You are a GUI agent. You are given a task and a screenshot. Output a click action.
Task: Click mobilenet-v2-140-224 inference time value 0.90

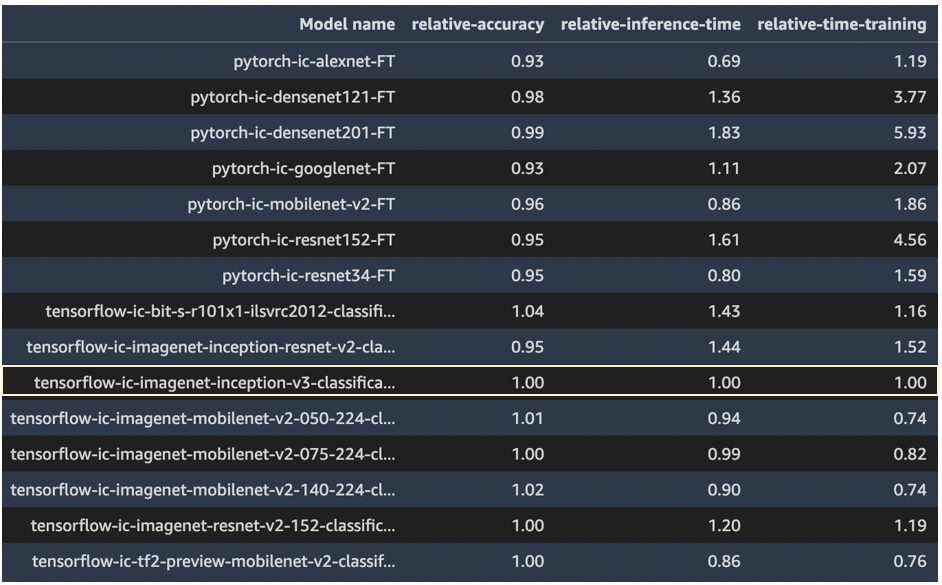(x=724, y=490)
